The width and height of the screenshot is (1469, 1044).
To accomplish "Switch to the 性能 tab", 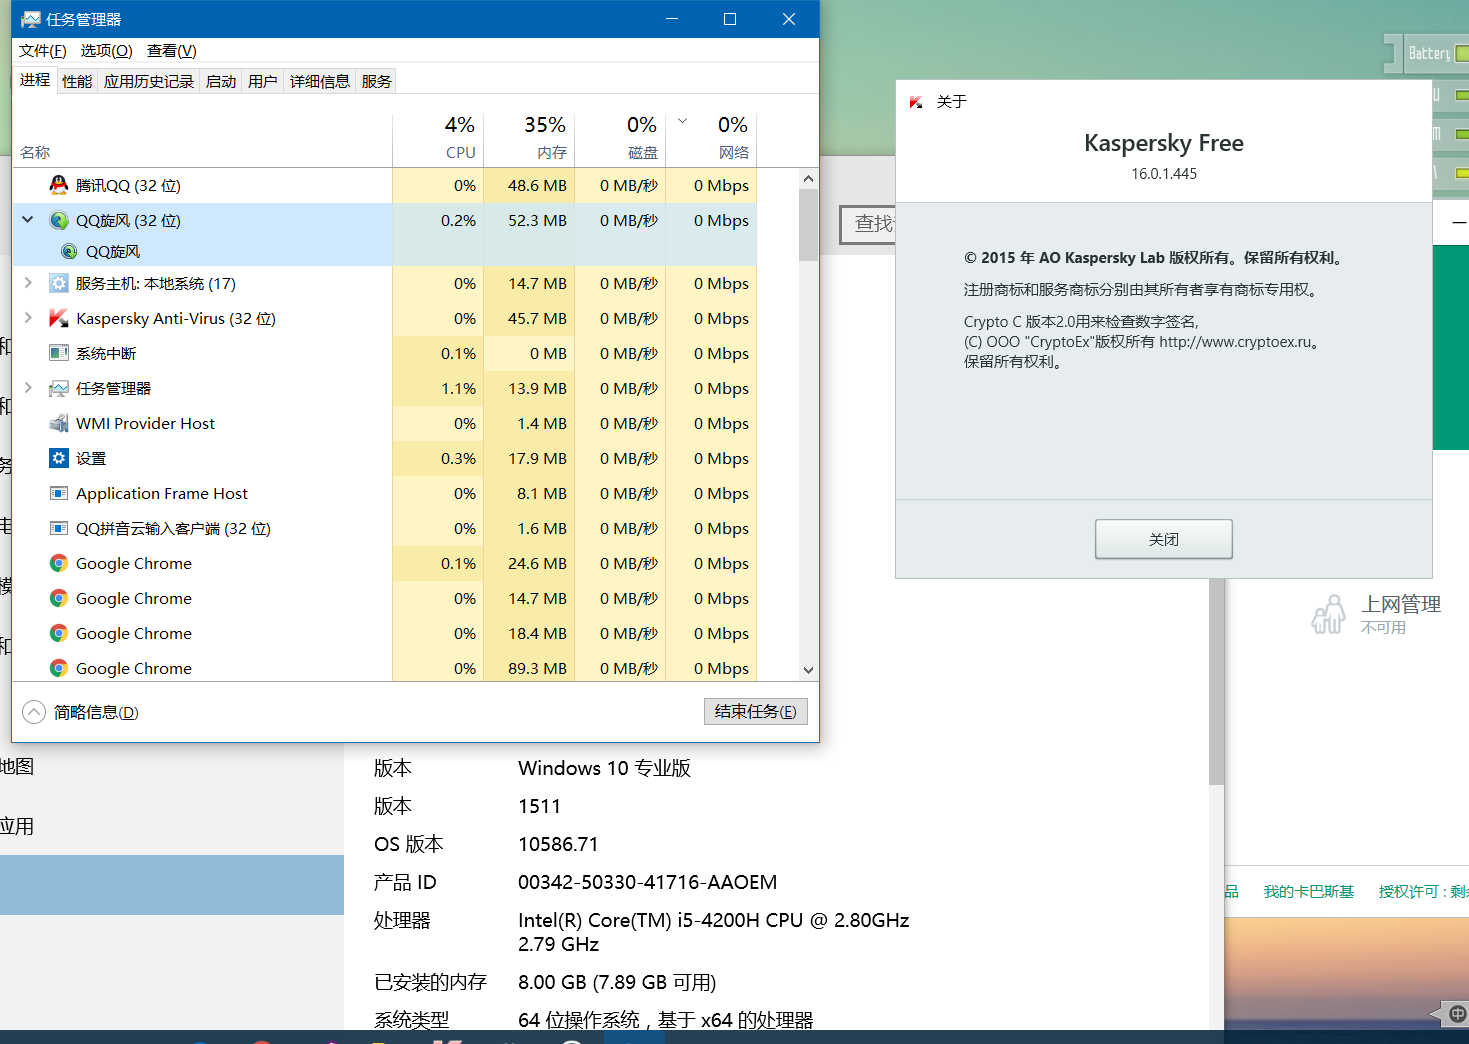I will pos(77,81).
